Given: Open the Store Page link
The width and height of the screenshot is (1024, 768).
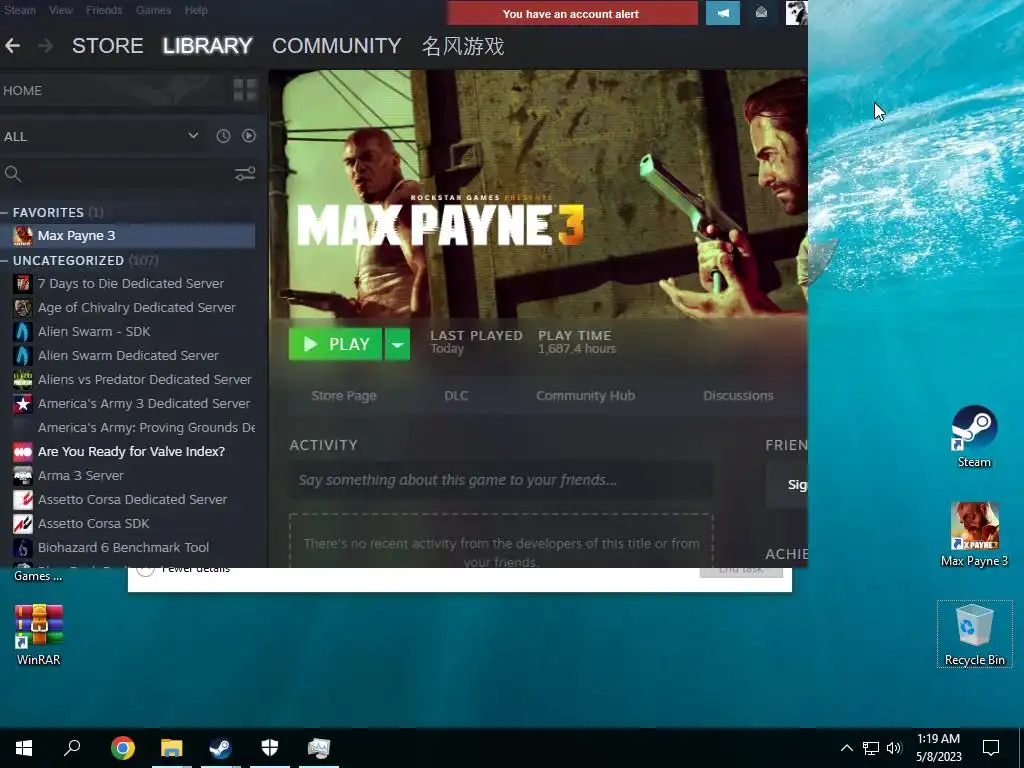Looking at the screenshot, I should coord(344,396).
